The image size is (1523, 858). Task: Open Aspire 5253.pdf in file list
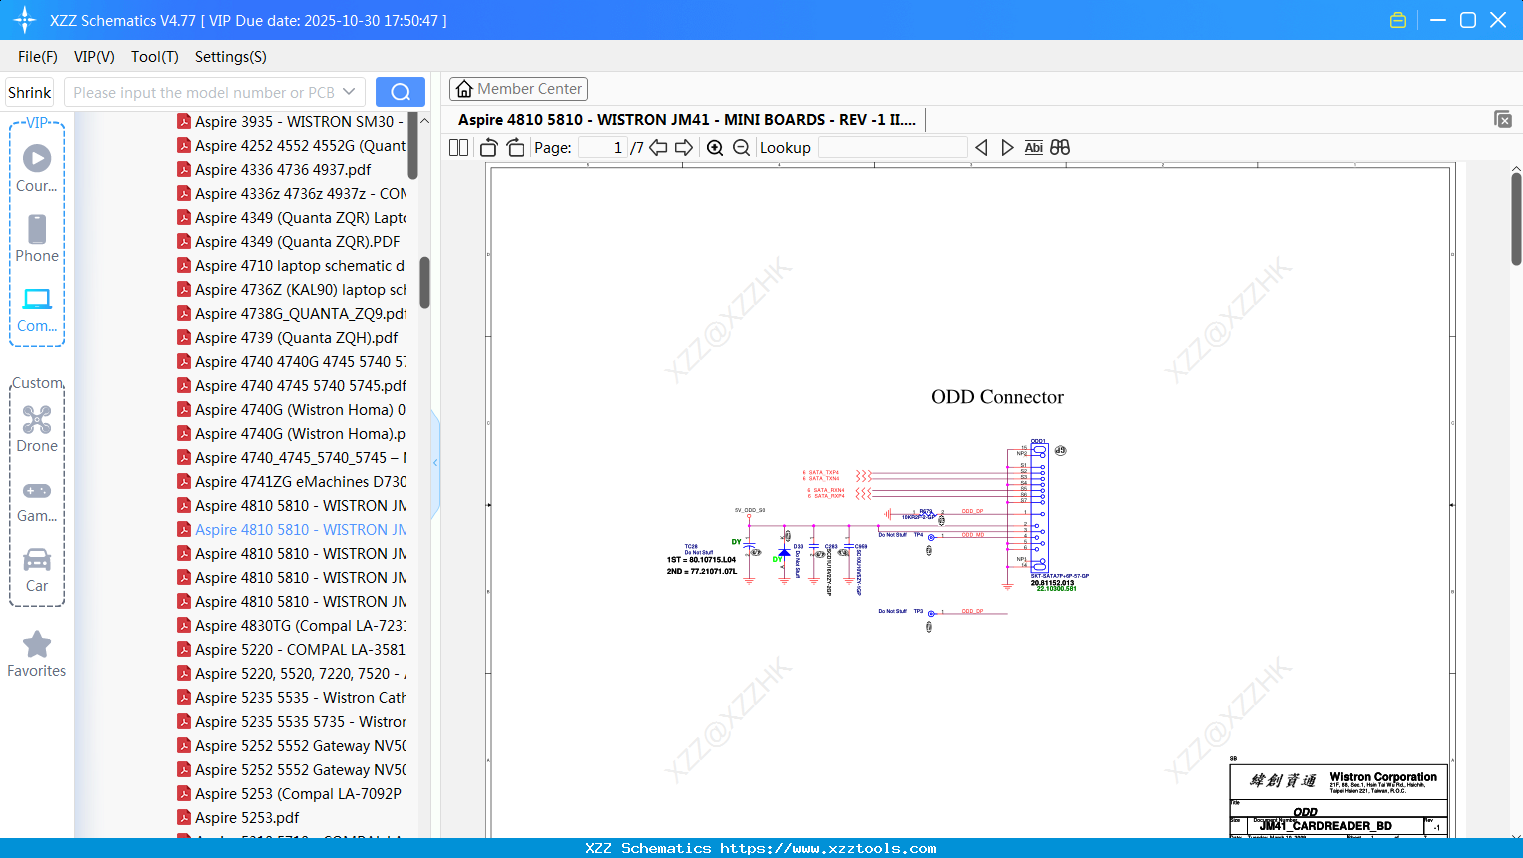pyautogui.click(x=247, y=818)
